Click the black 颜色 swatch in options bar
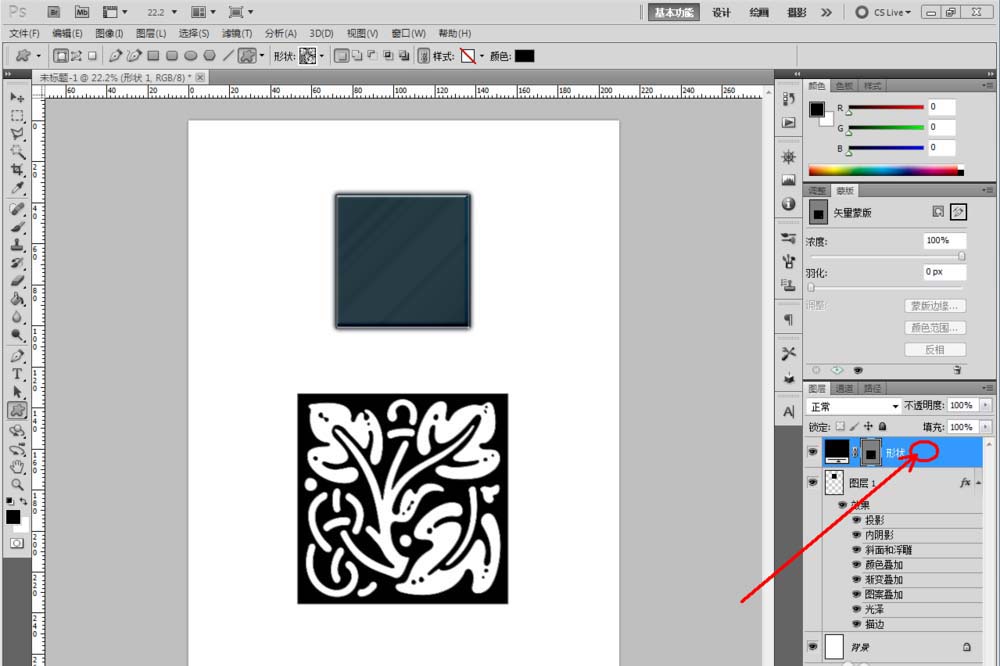The width and height of the screenshot is (1000, 666). click(x=524, y=56)
